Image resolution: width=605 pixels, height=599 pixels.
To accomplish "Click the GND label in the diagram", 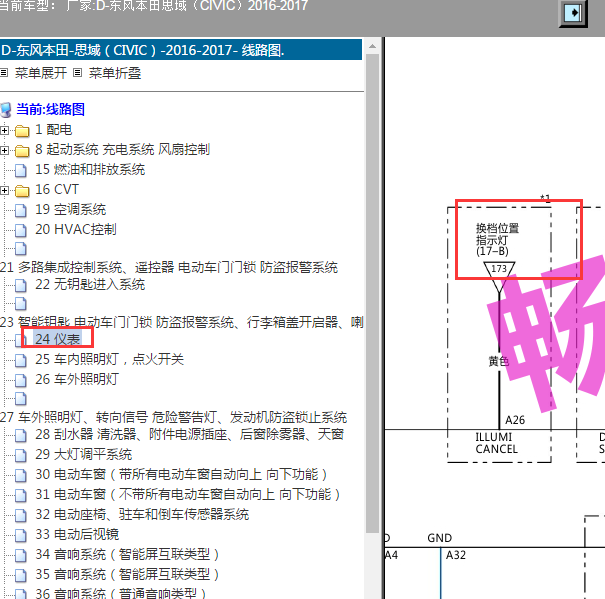I will [439, 538].
